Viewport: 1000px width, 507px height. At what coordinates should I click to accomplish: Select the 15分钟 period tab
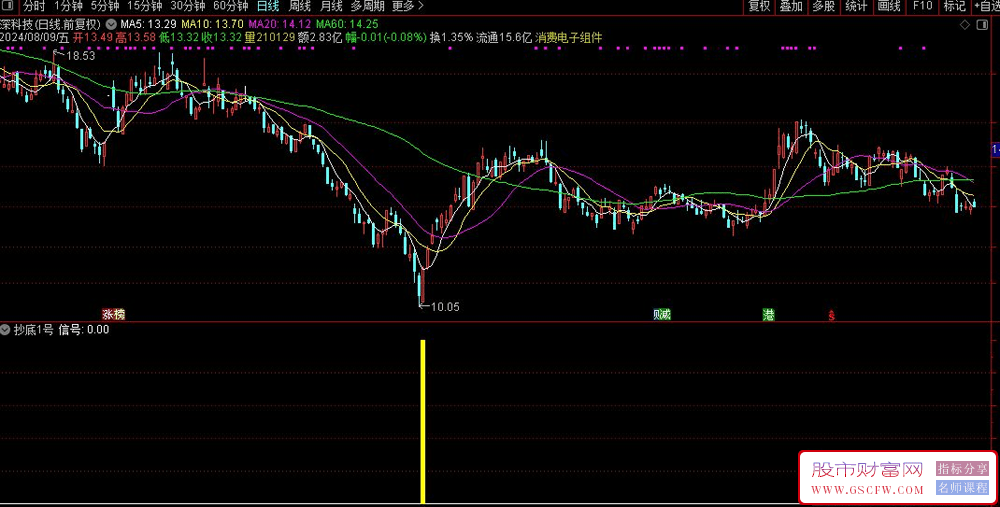[x=145, y=6]
